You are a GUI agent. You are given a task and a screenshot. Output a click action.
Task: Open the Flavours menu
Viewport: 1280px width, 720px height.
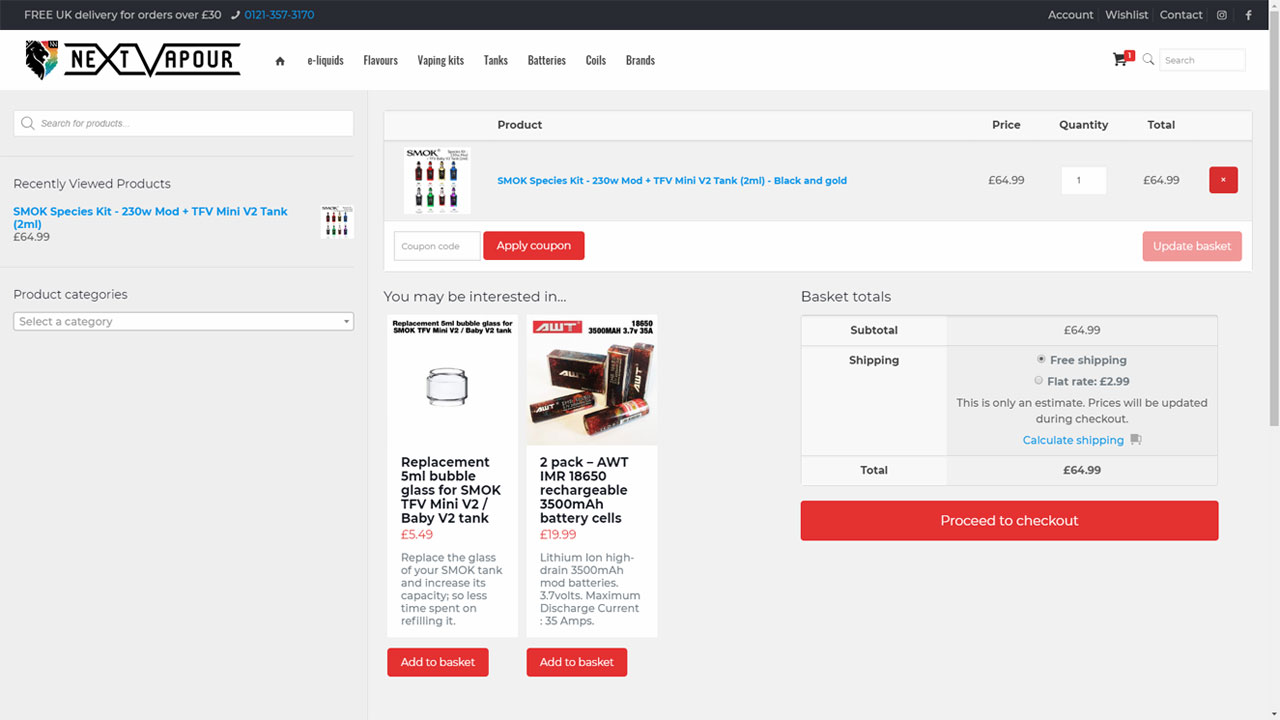point(380,60)
